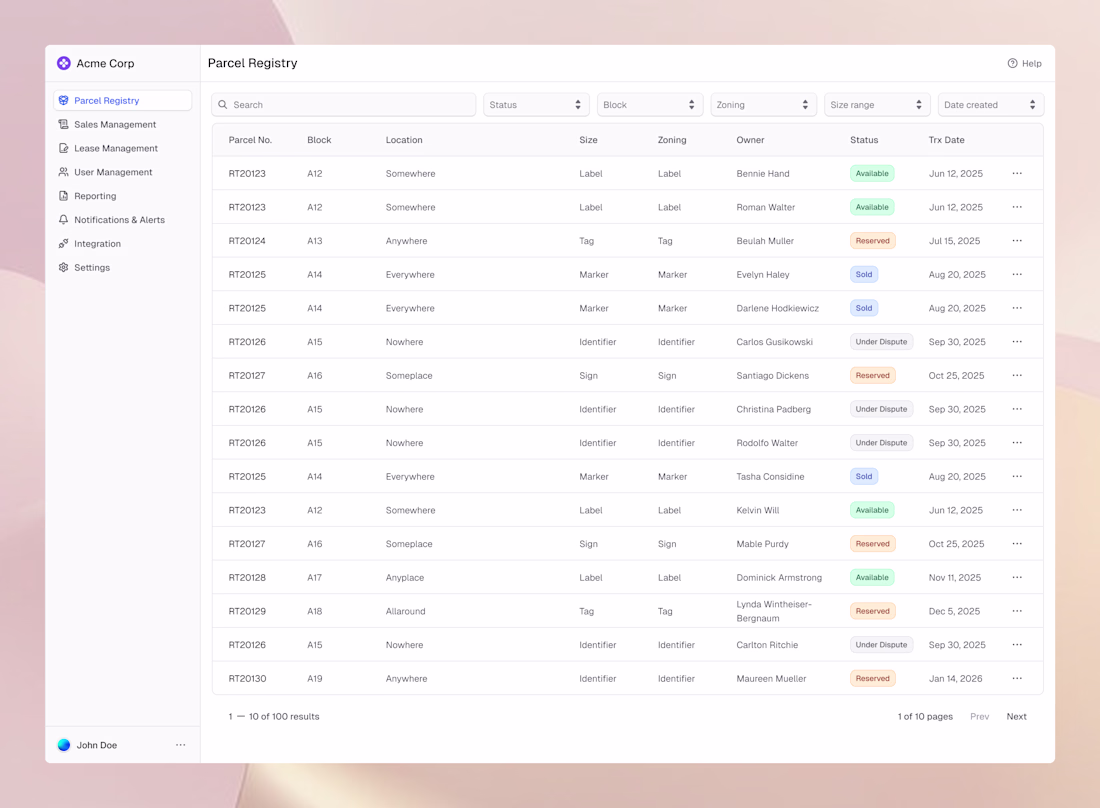
Task: Click the Help link
Action: click(x=1024, y=63)
